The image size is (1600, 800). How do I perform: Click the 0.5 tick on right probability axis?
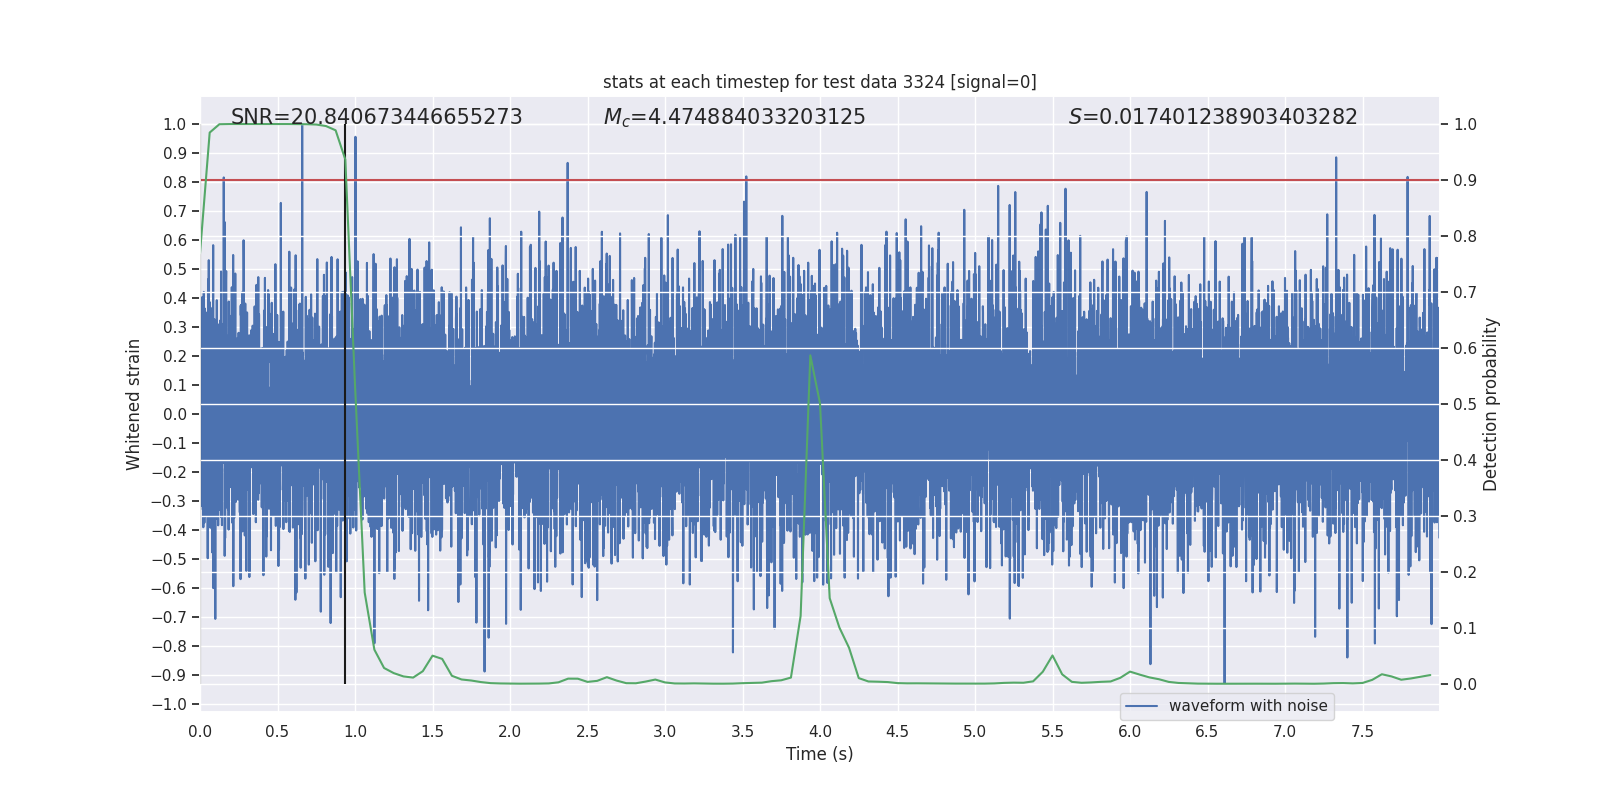pos(1465,405)
